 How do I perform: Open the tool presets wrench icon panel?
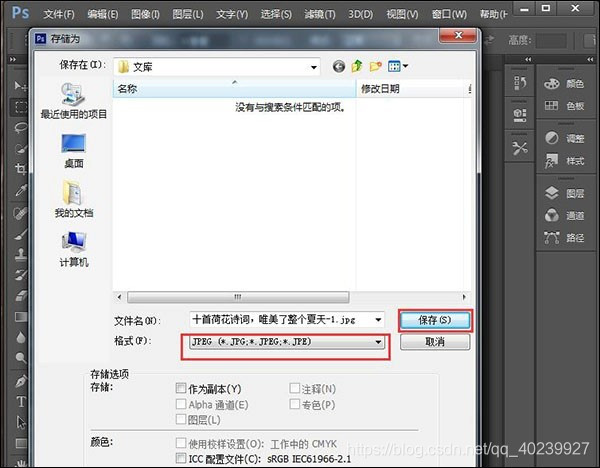click(x=520, y=148)
